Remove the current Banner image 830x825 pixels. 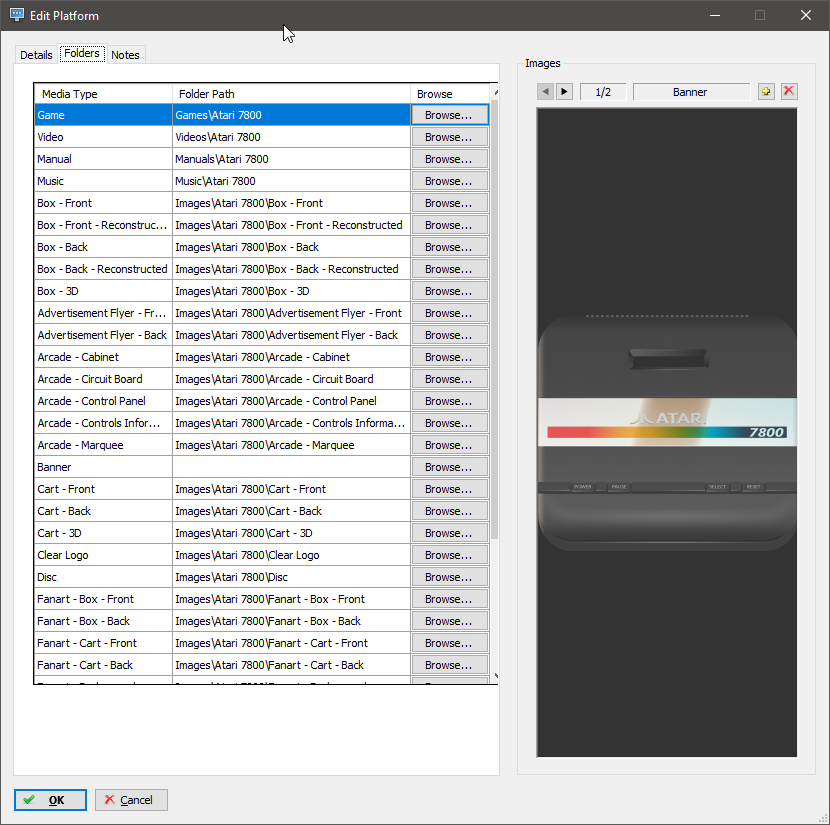pyautogui.click(x=789, y=92)
